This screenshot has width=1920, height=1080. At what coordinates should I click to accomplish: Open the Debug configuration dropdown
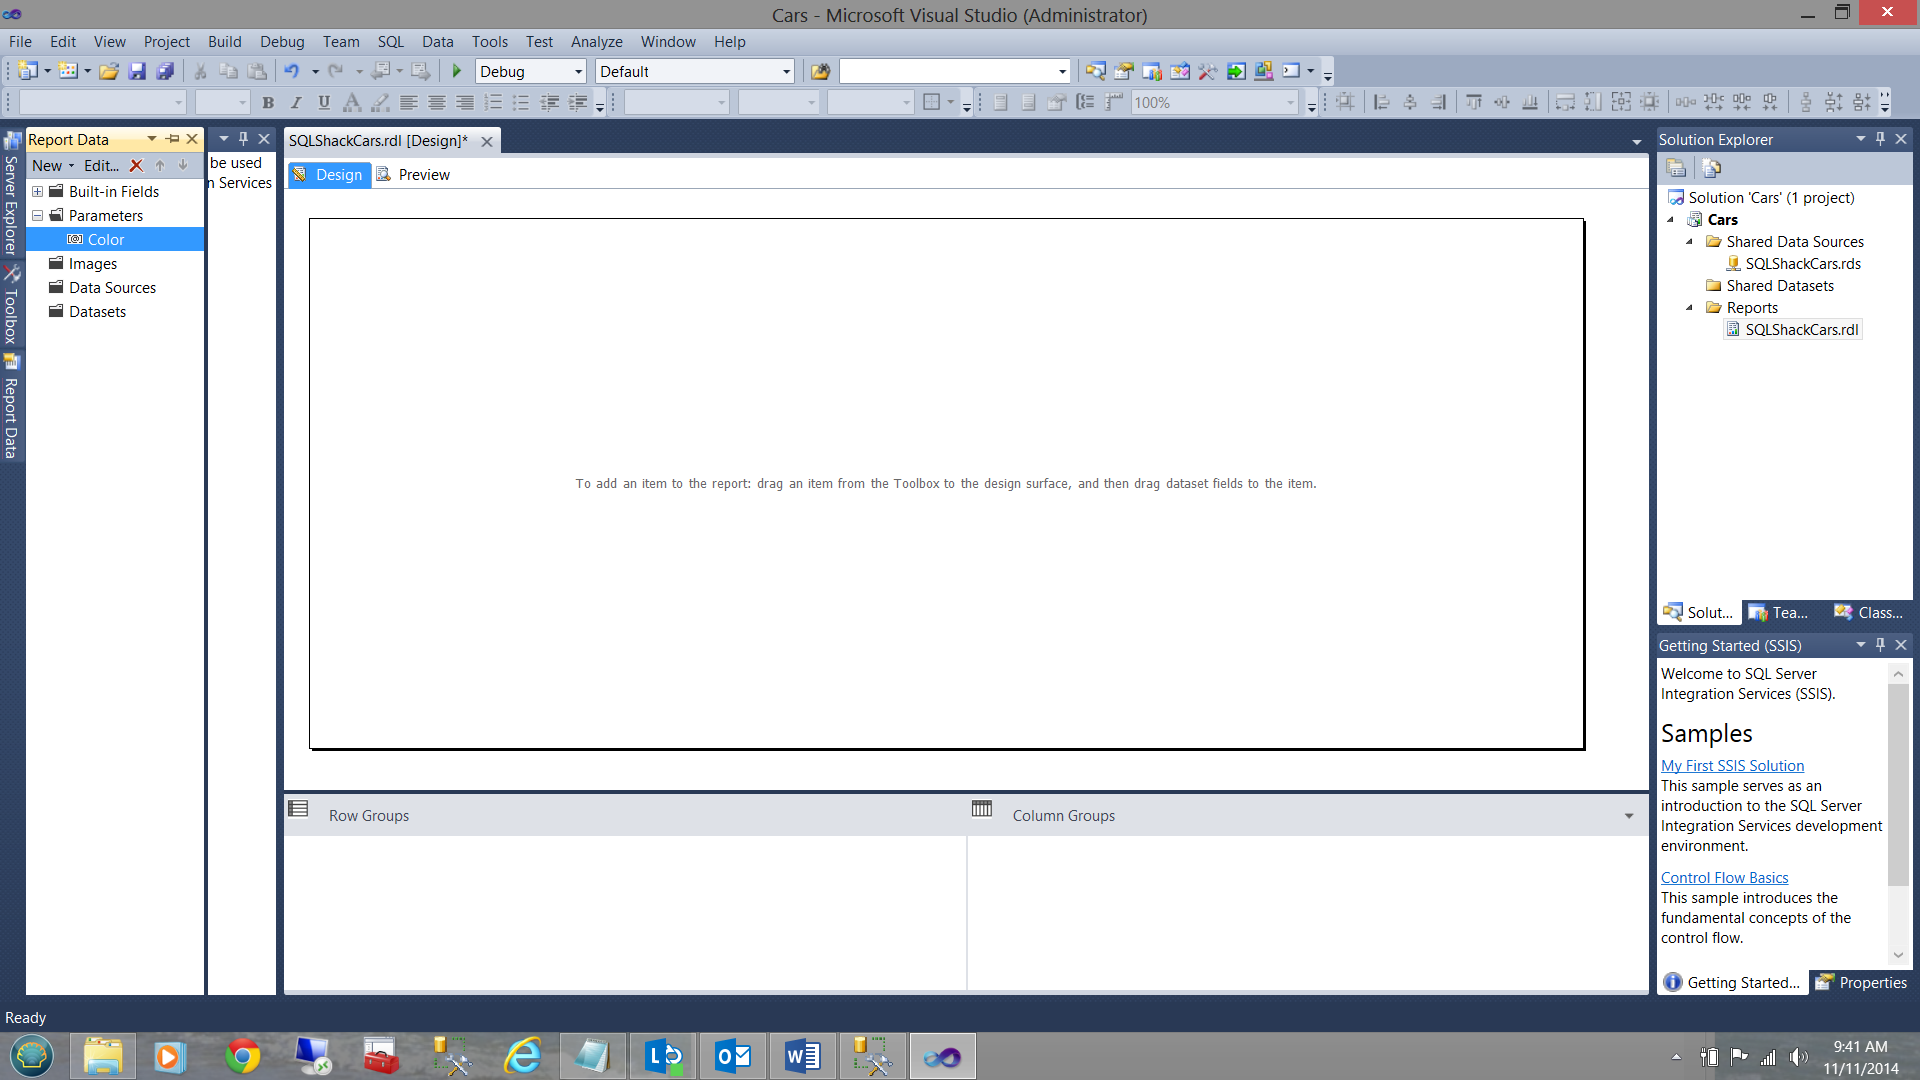click(x=578, y=71)
